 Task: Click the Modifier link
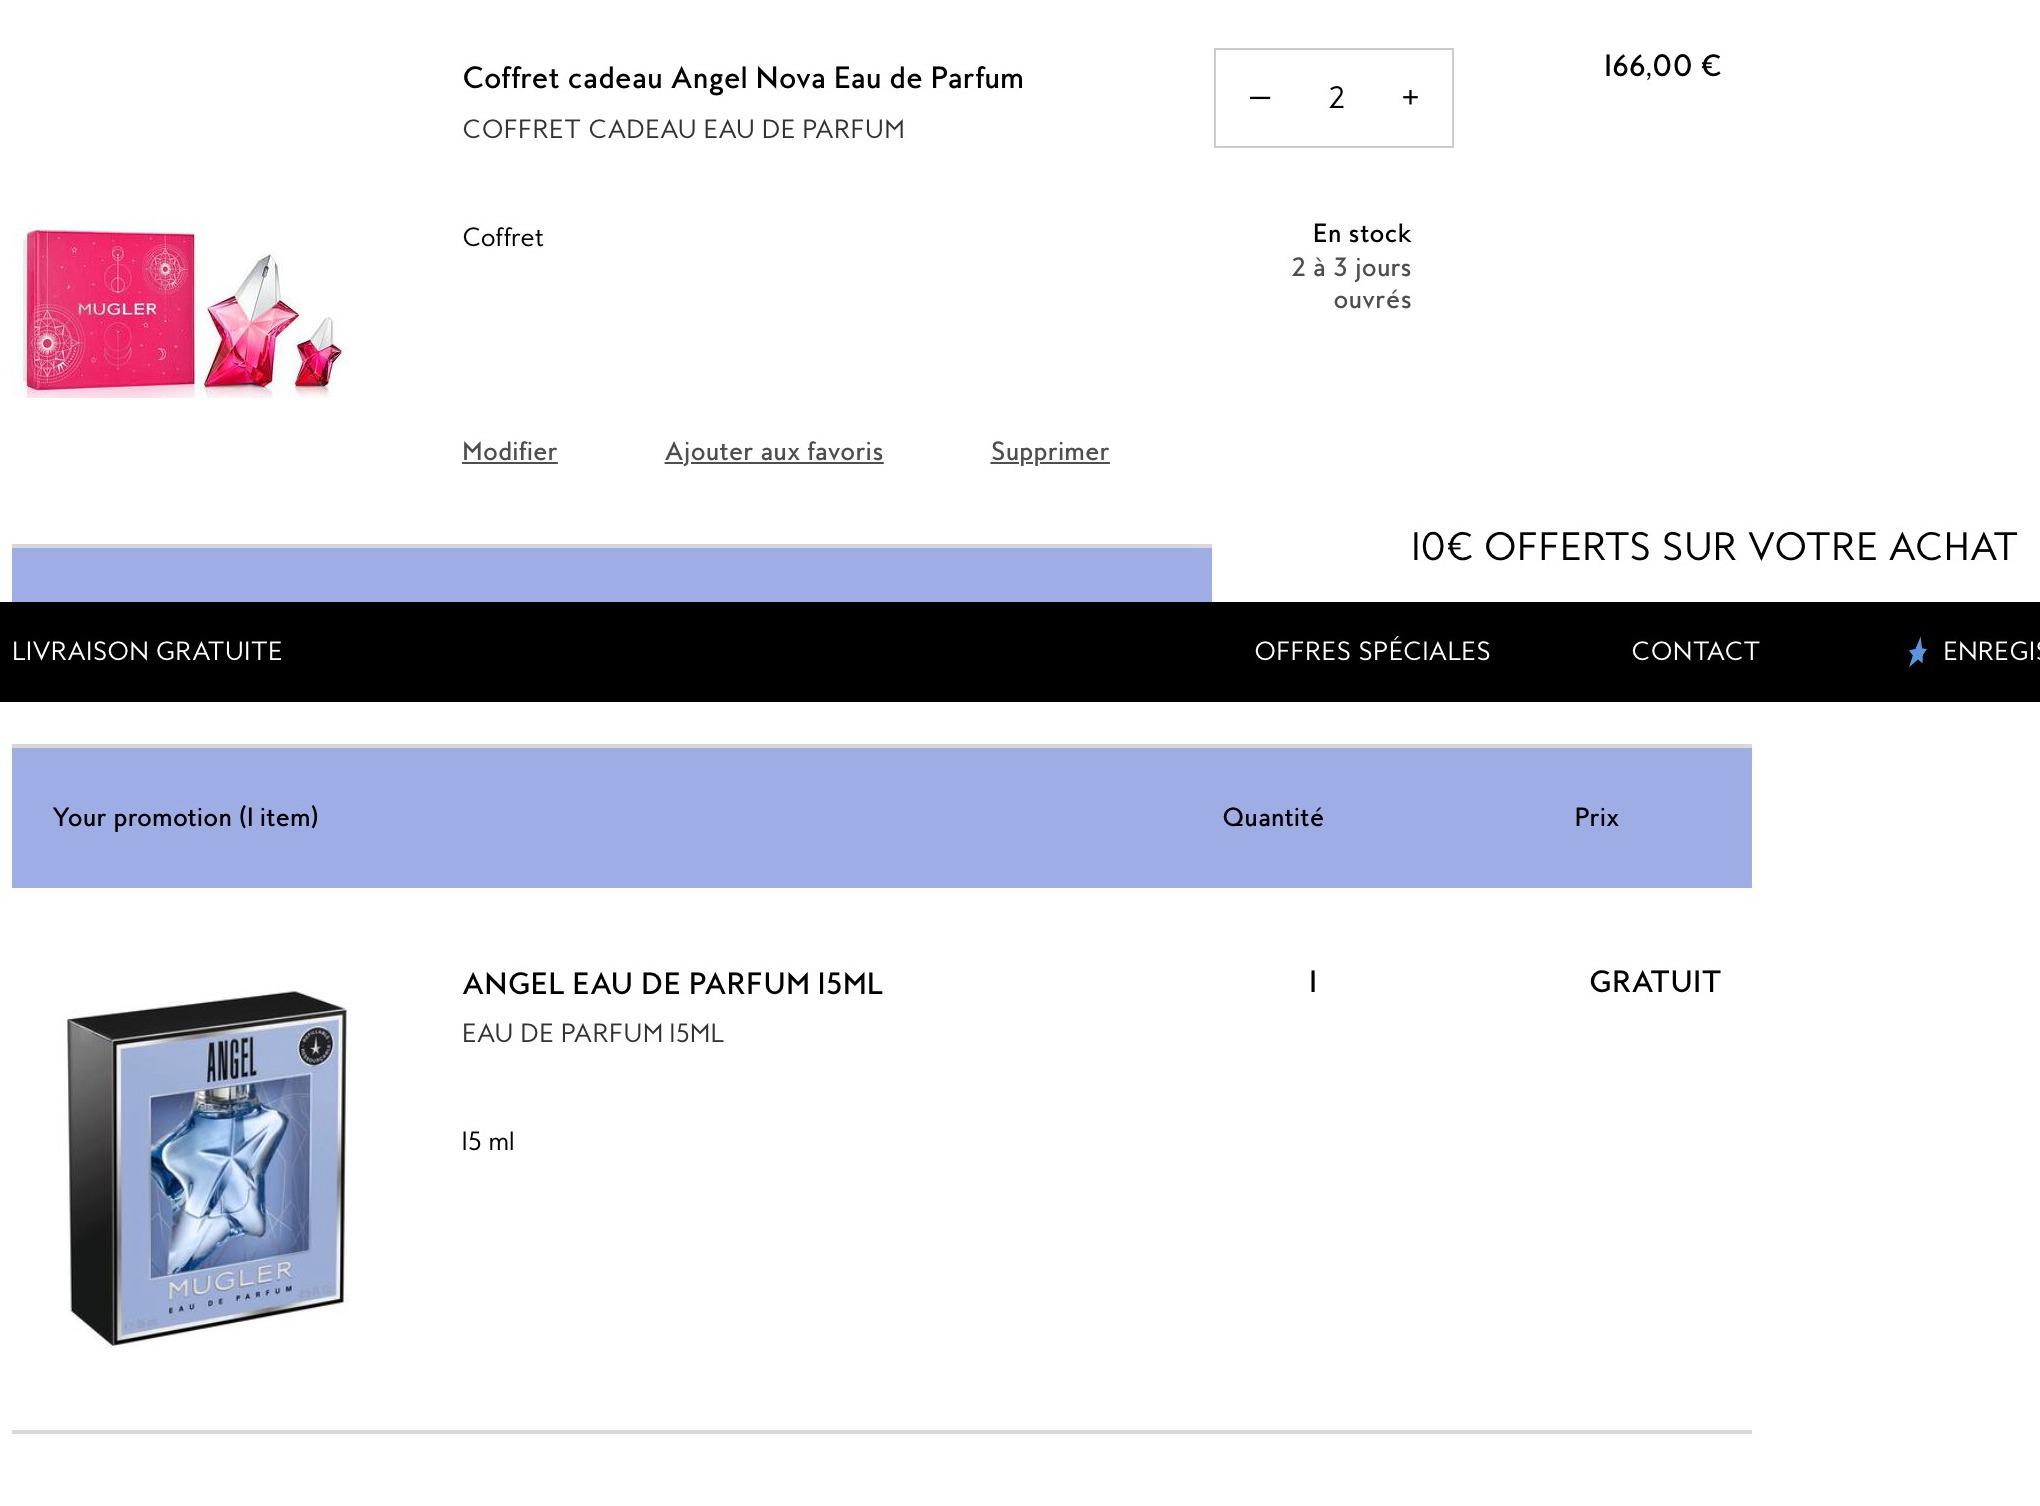(509, 452)
